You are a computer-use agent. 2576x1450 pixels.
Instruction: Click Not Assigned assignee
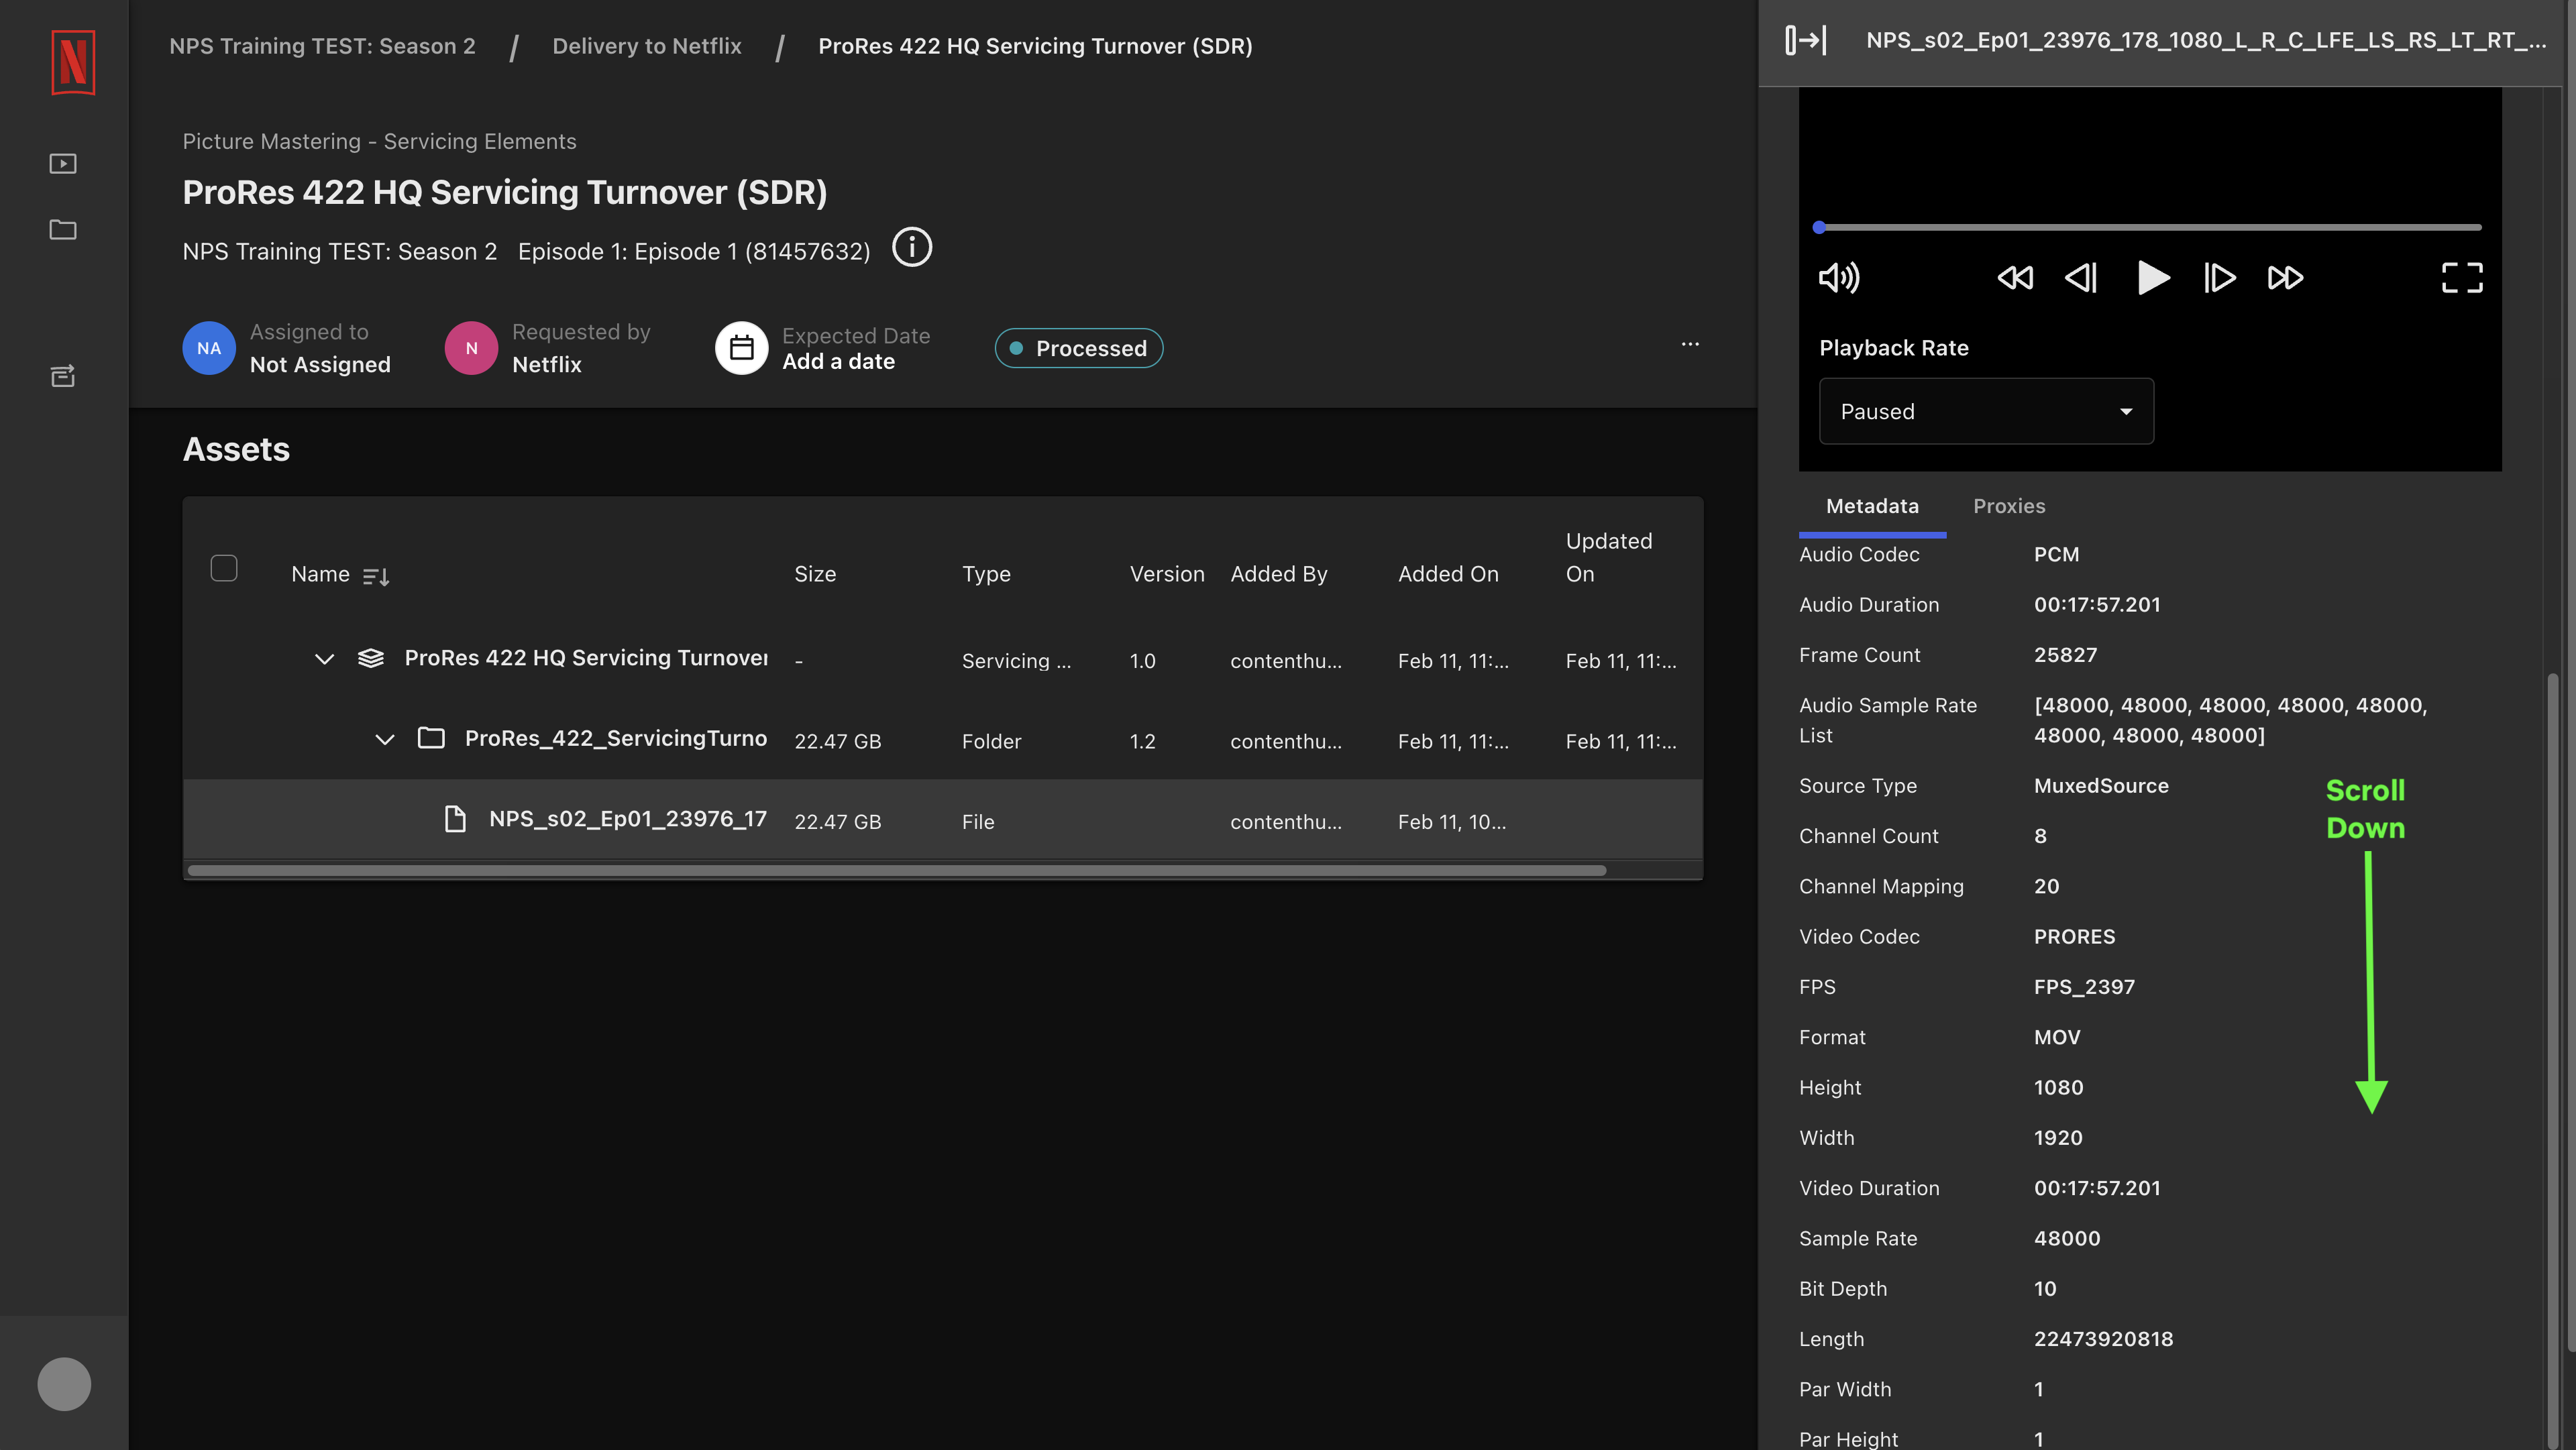coord(320,365)
